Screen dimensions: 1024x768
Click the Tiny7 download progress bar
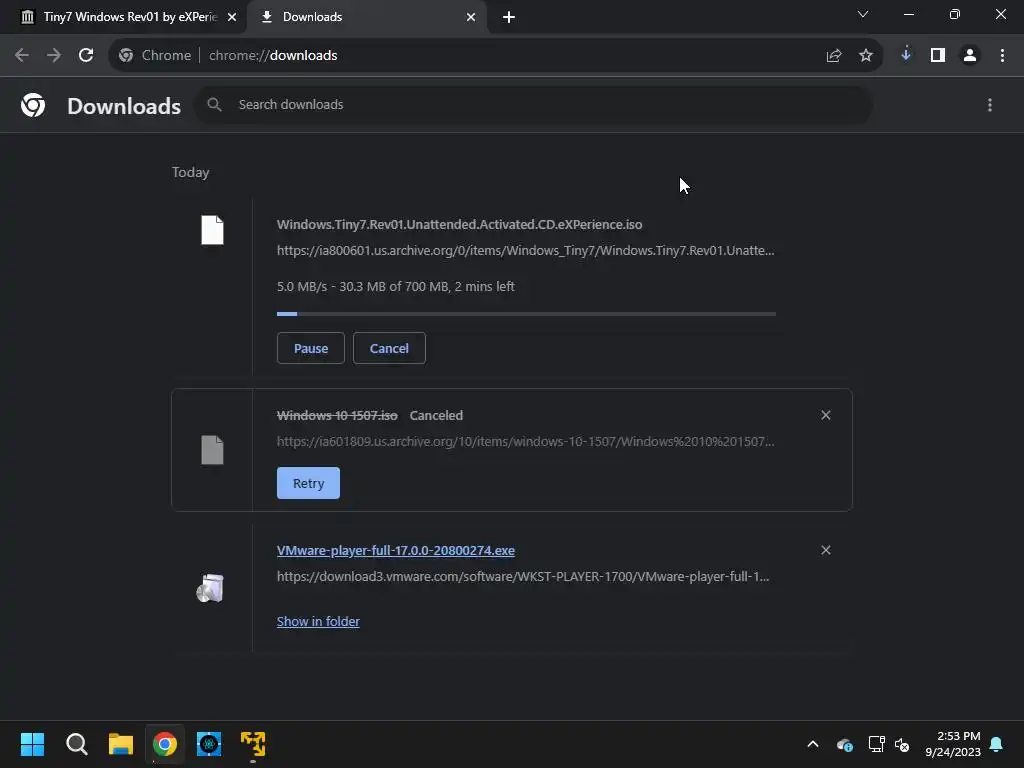click(526, 314)
